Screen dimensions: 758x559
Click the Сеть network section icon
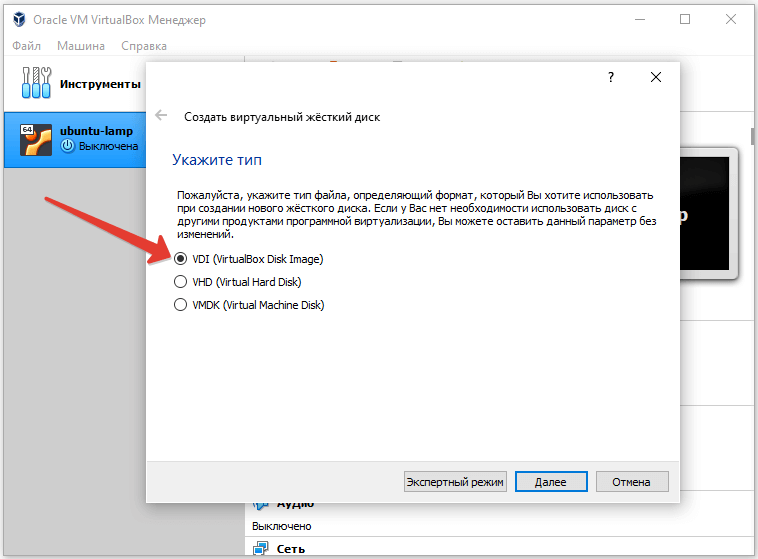261,548
